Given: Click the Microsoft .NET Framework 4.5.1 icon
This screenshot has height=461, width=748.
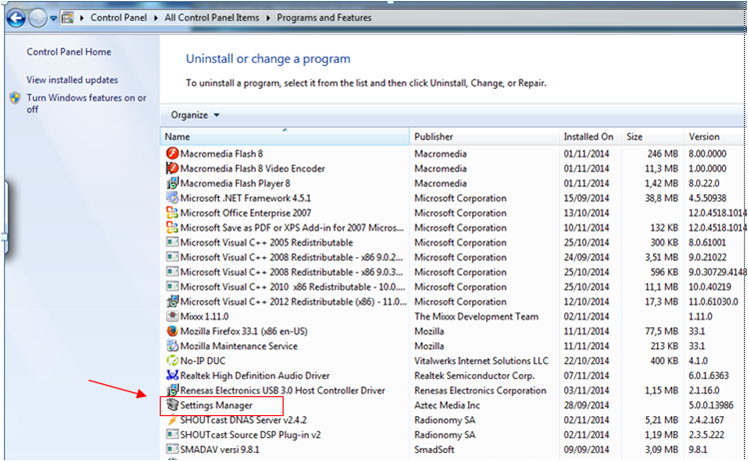Looking at the screenshot, I should point(172,198).
